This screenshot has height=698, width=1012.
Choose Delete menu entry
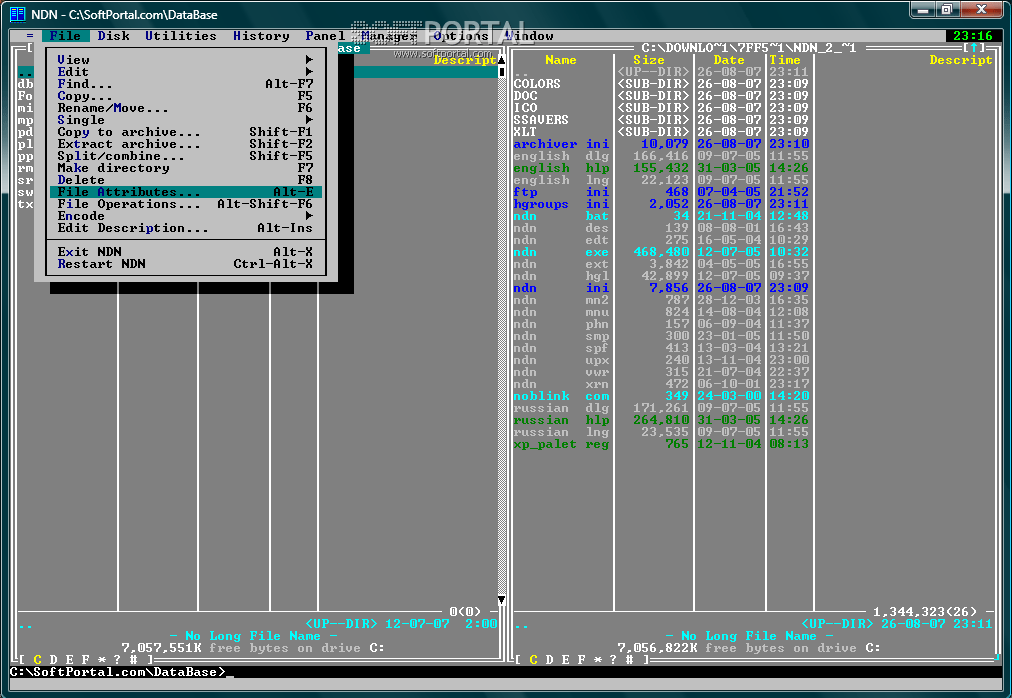(185, 180)
